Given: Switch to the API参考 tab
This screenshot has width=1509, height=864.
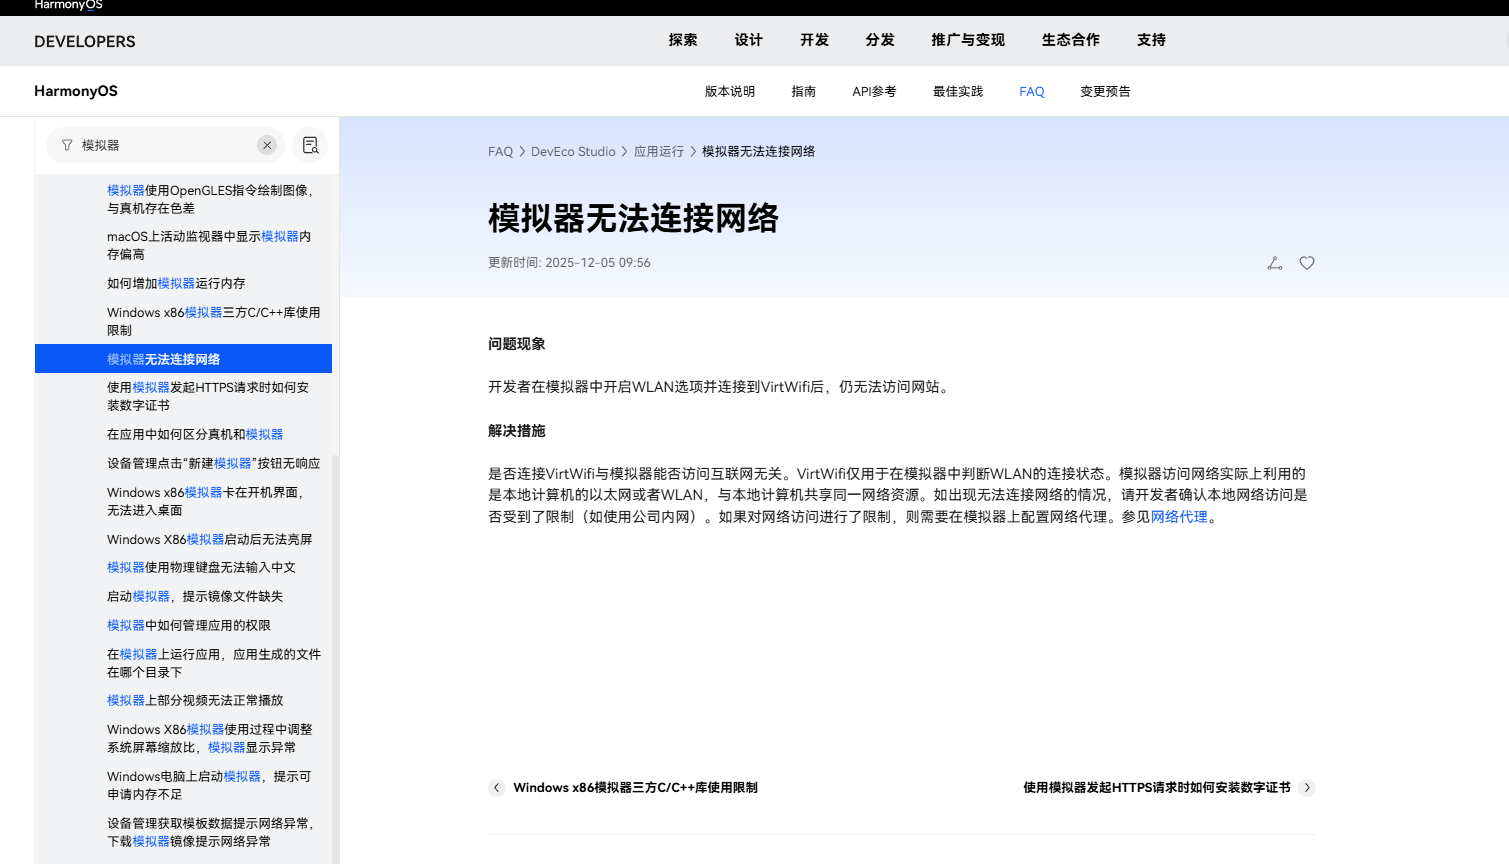Looking at the screenshot, I should point(874,91).
